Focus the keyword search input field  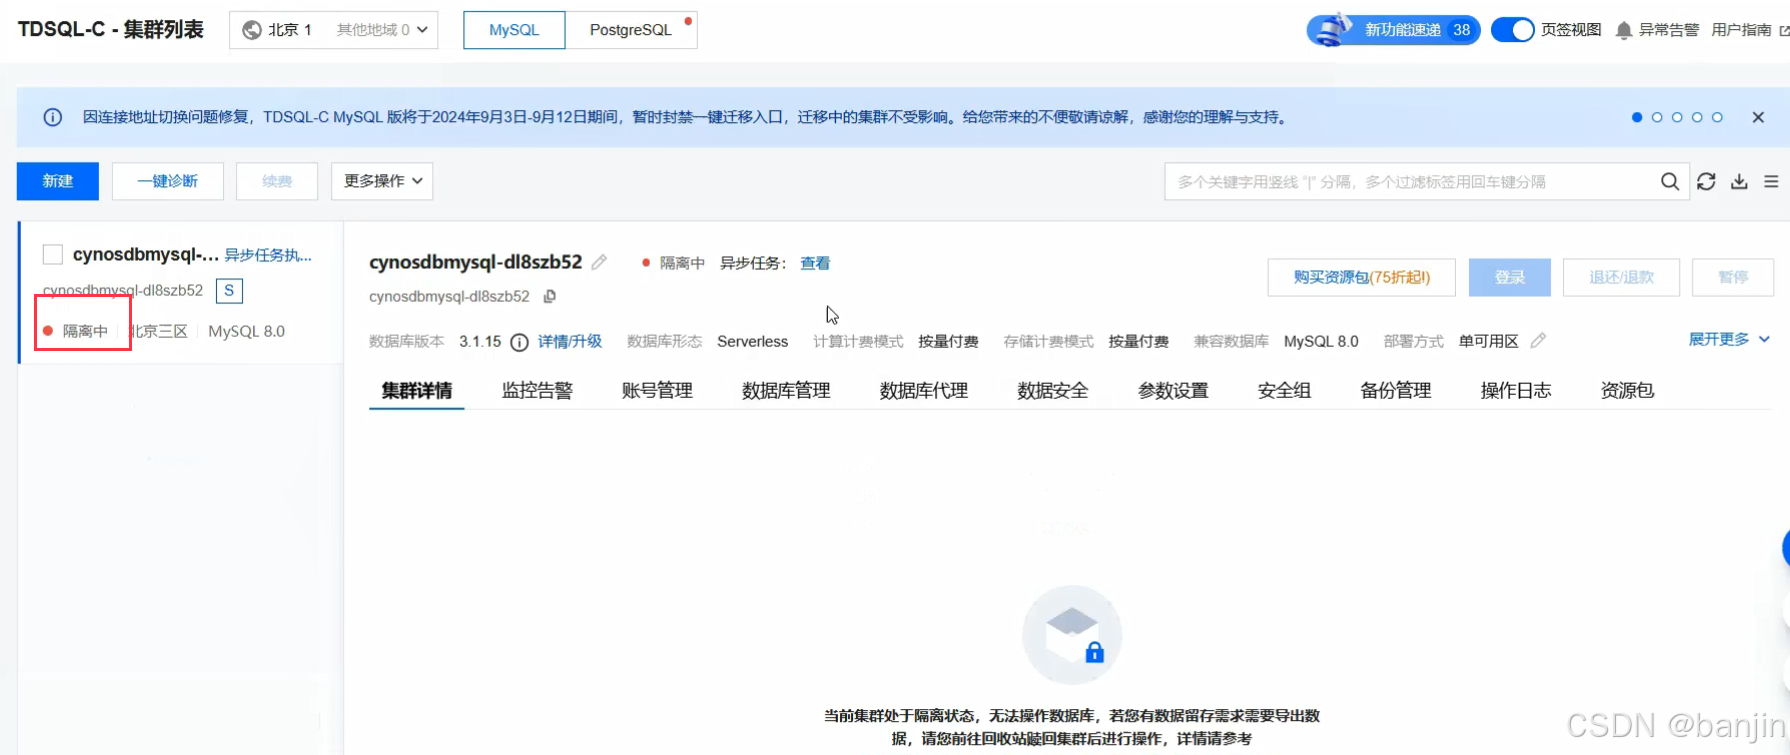pos(1410,182)
